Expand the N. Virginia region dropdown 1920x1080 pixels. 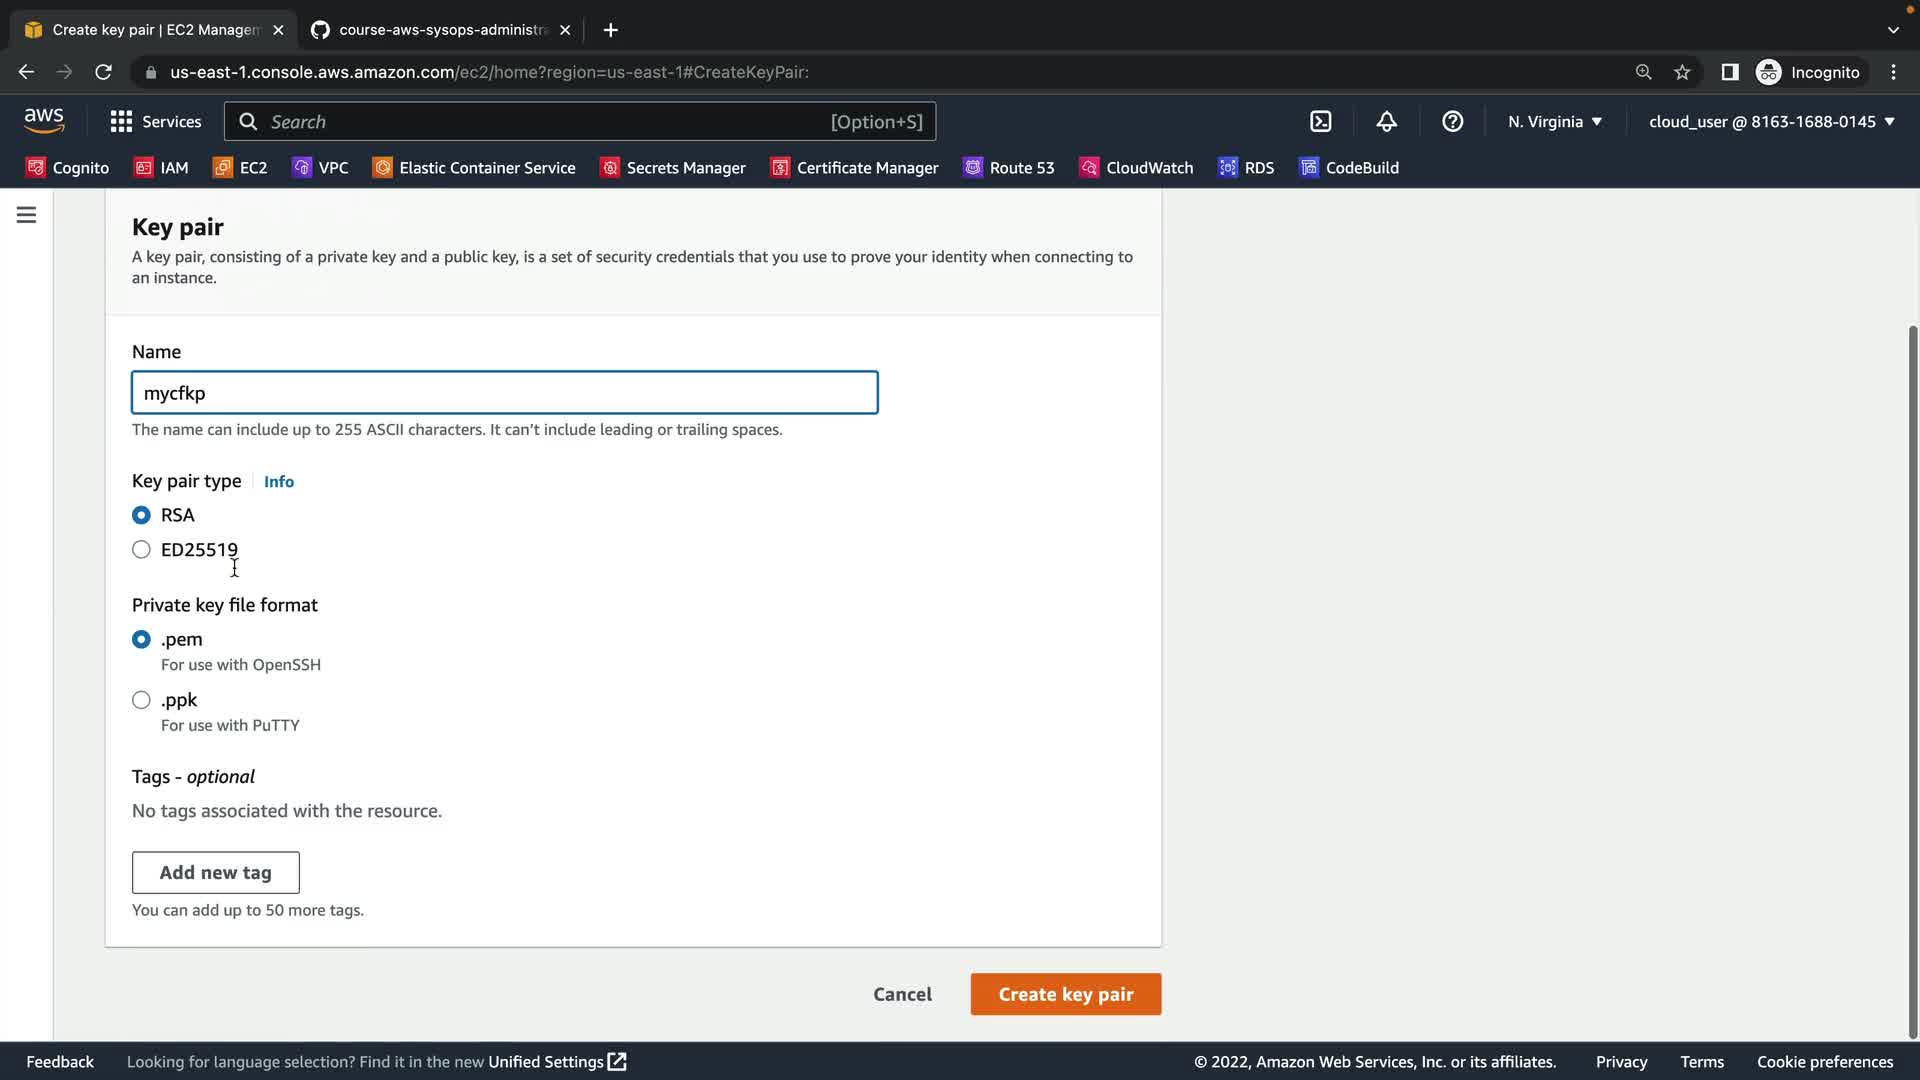[1555, 121]
